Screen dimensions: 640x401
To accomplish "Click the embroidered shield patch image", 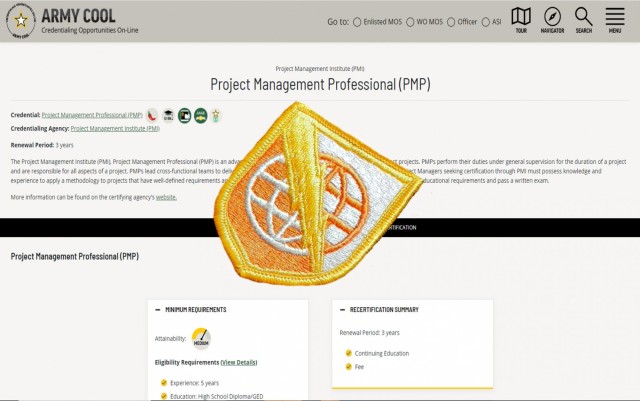I will pos(317,193).
